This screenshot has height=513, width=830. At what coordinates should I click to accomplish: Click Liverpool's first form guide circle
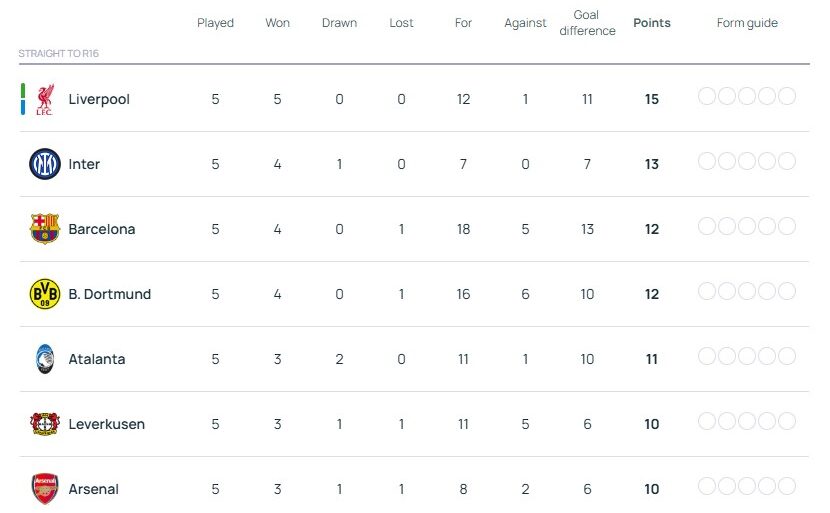[707, 96]
